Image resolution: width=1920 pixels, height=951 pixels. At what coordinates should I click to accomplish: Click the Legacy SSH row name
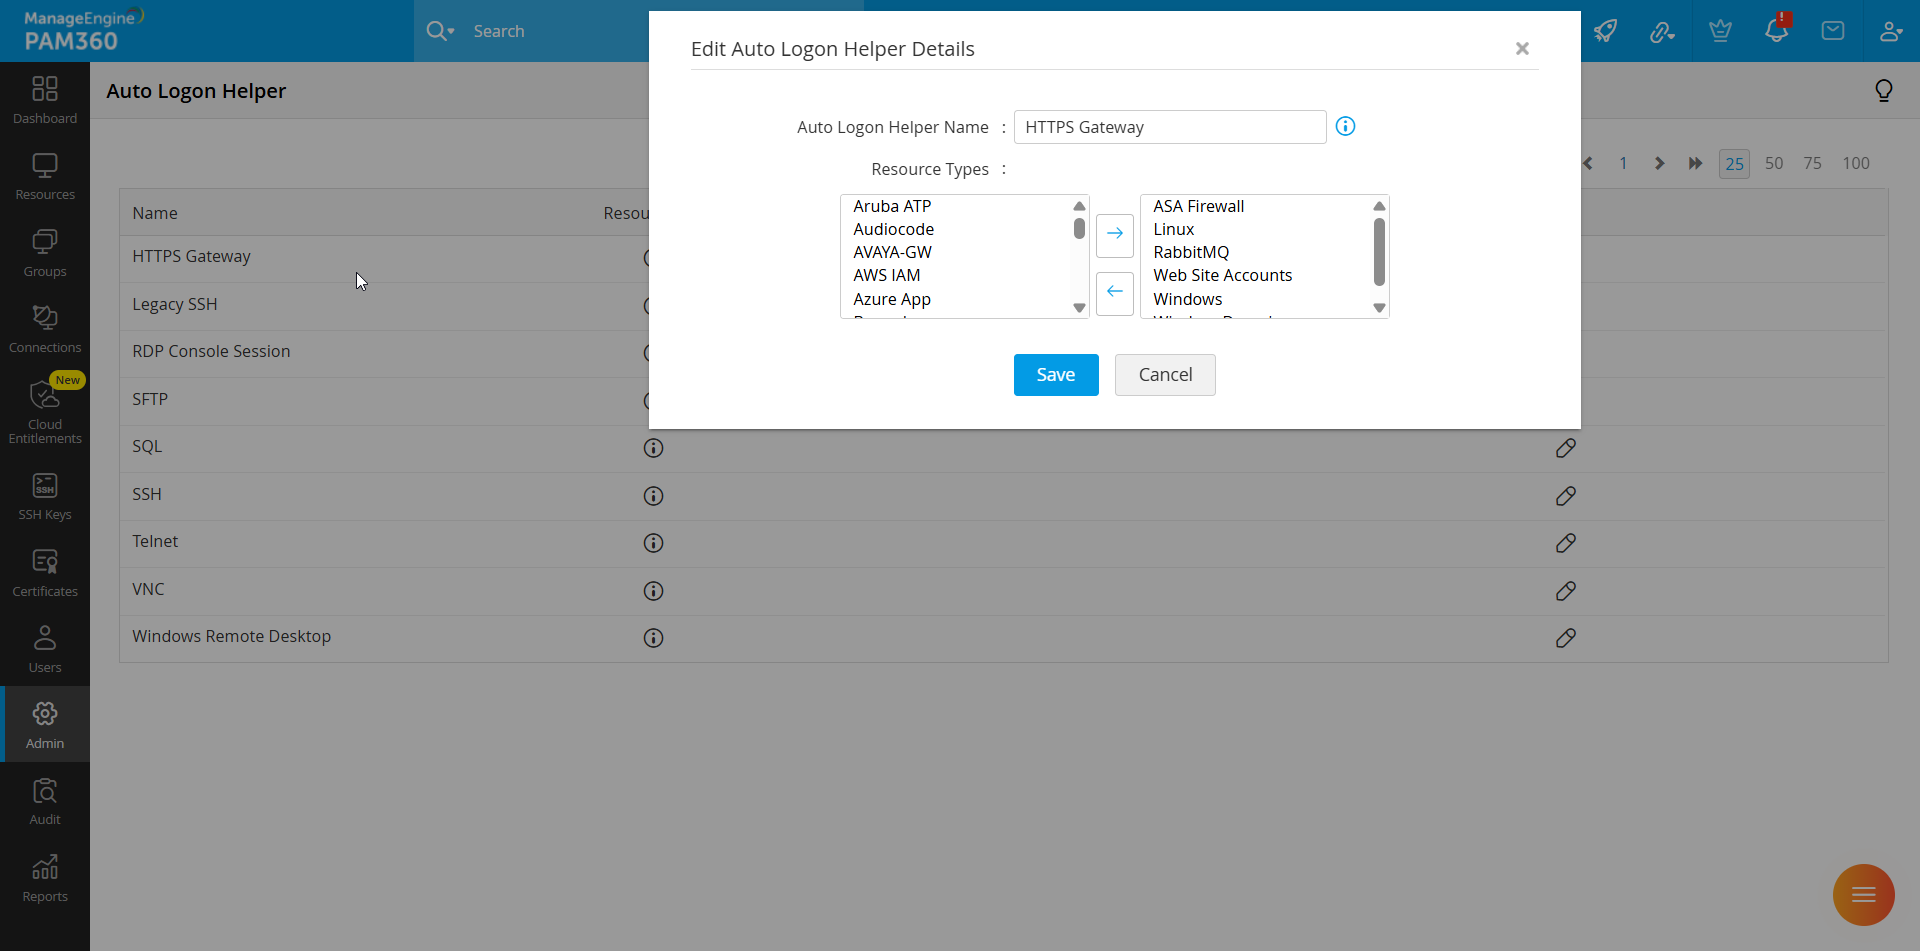coord(175,304)
